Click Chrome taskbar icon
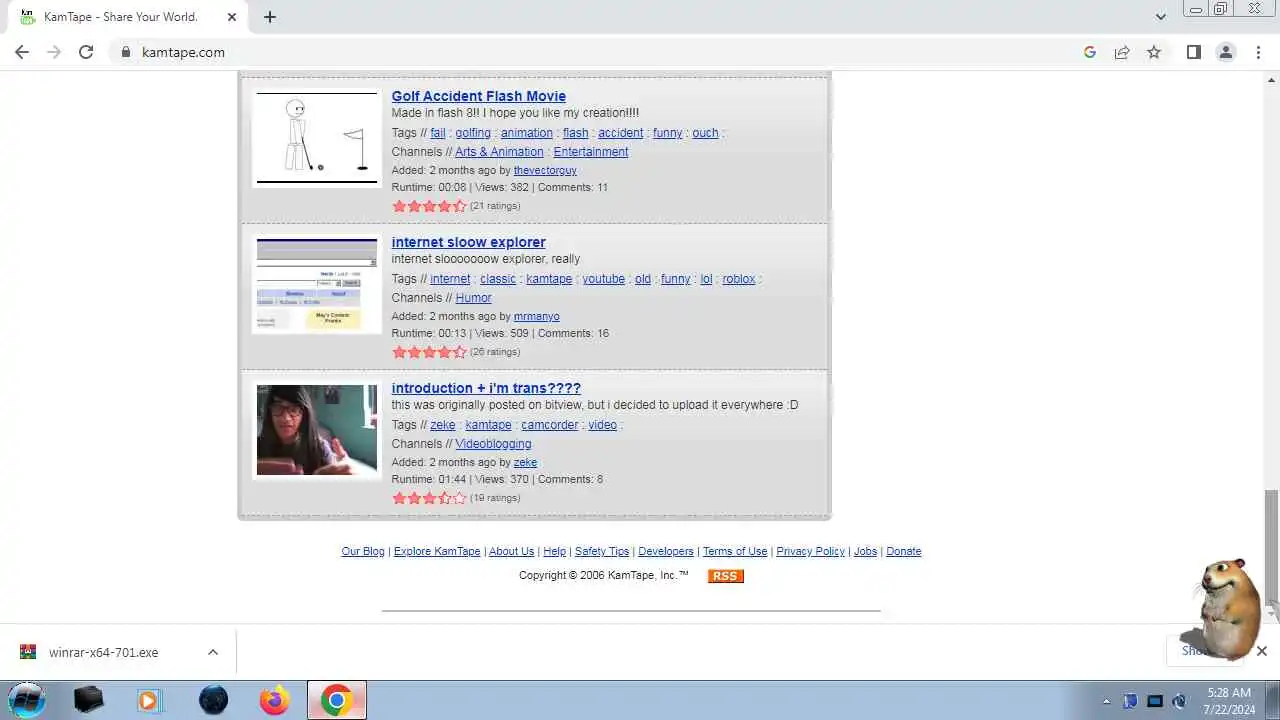Viewport: 1280px width, 720px height. click(337, 700)
